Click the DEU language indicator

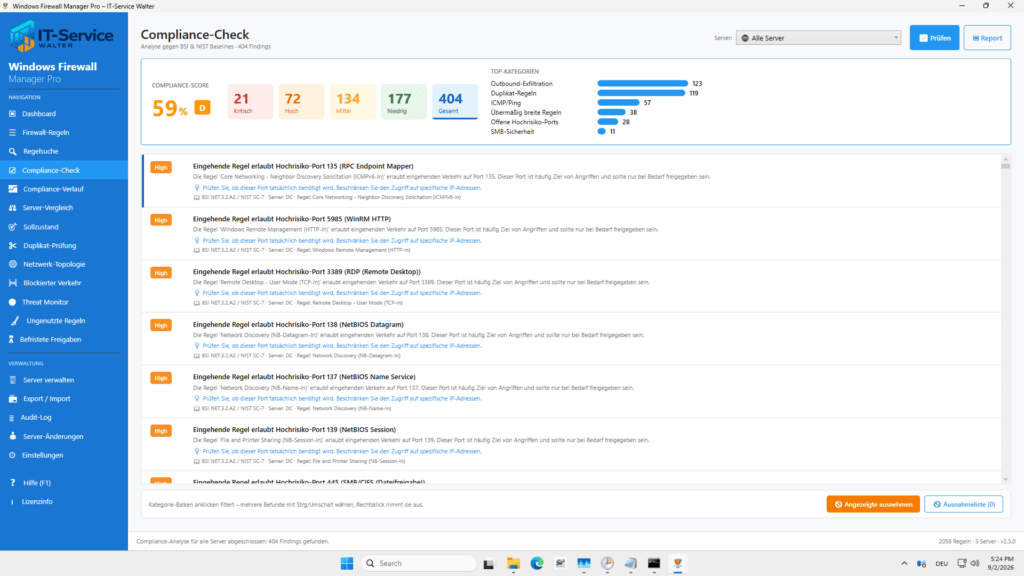click(941, 564)
